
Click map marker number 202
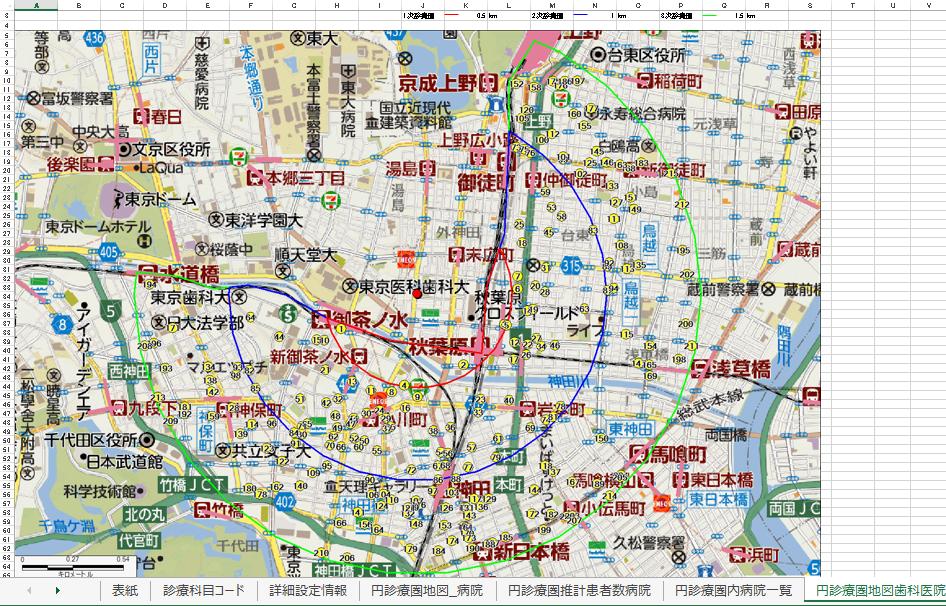[687, 275]
